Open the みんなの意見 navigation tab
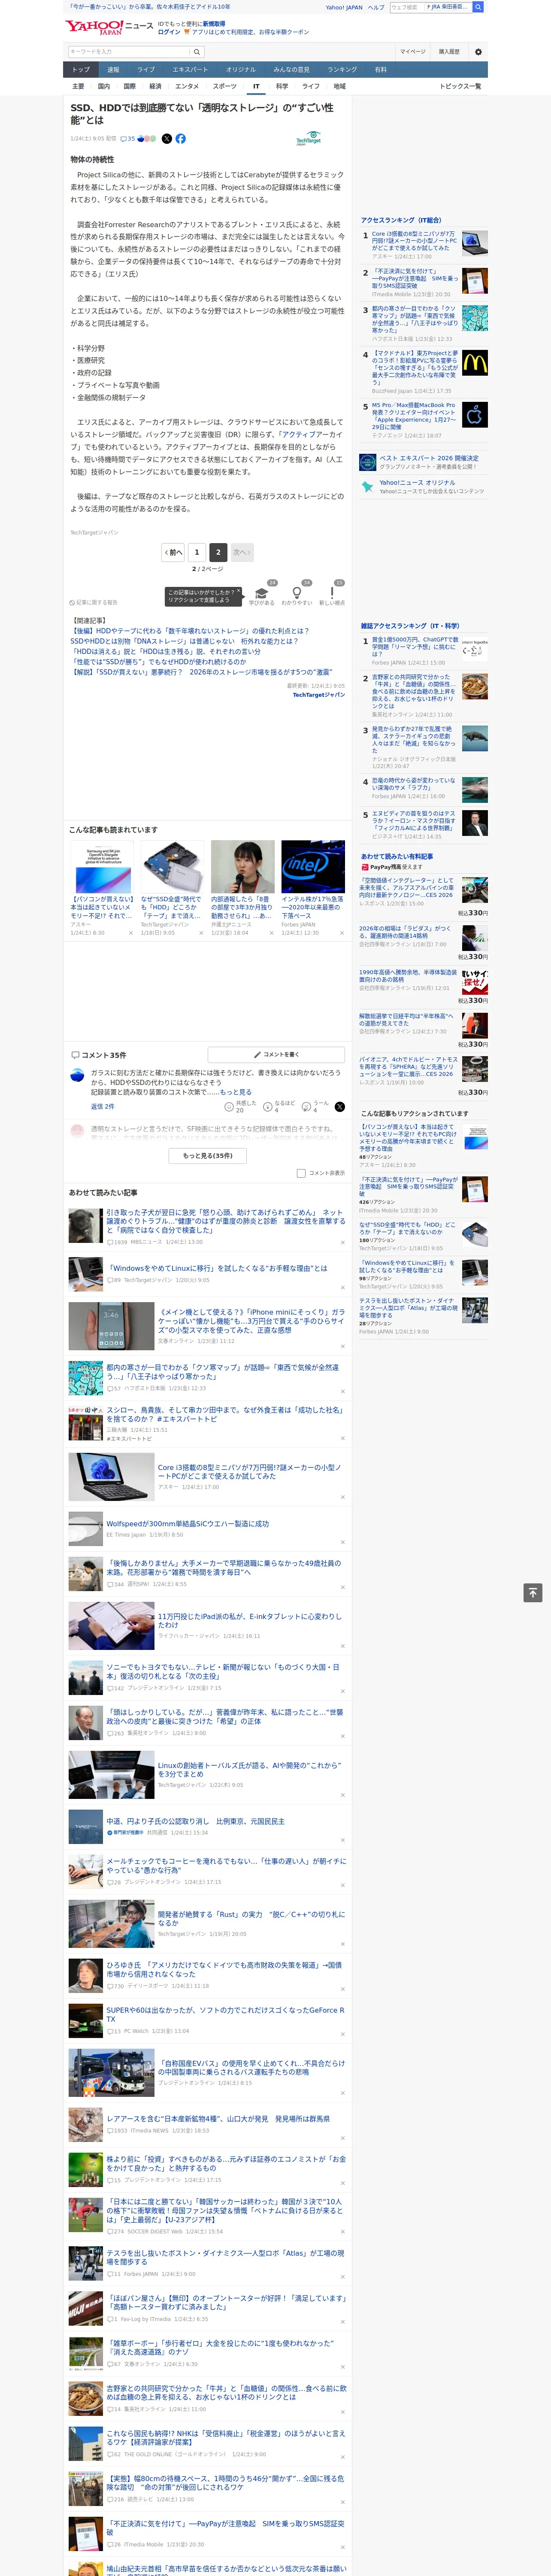Image resolution: width=551 pixels, height=2576 pixels. point(291,70)
